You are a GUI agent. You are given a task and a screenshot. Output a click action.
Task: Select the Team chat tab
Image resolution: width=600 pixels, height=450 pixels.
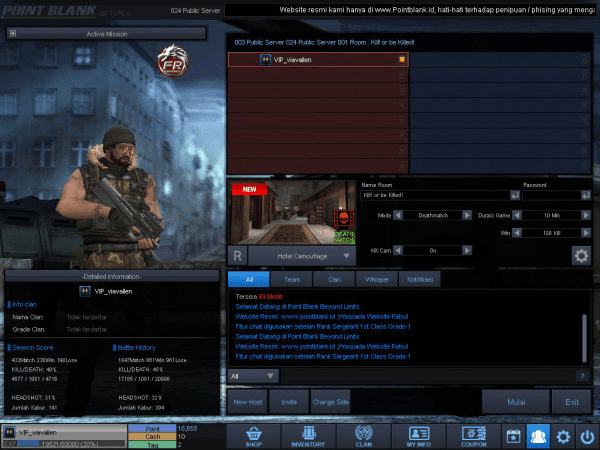(x=293, y=281)
